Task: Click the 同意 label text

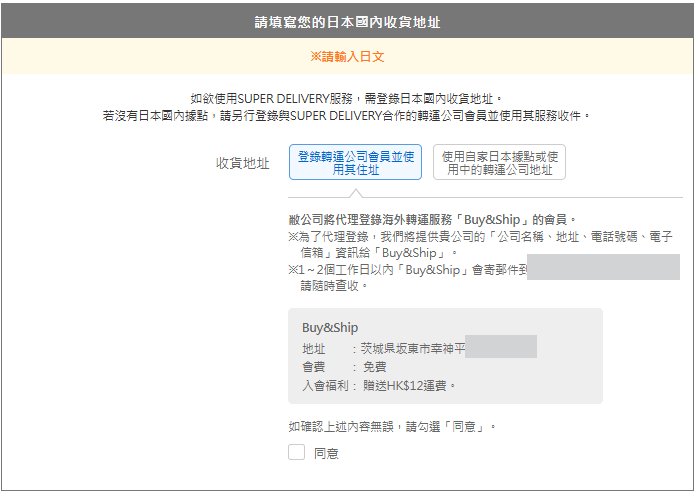Action: click(x=326, y=454)
